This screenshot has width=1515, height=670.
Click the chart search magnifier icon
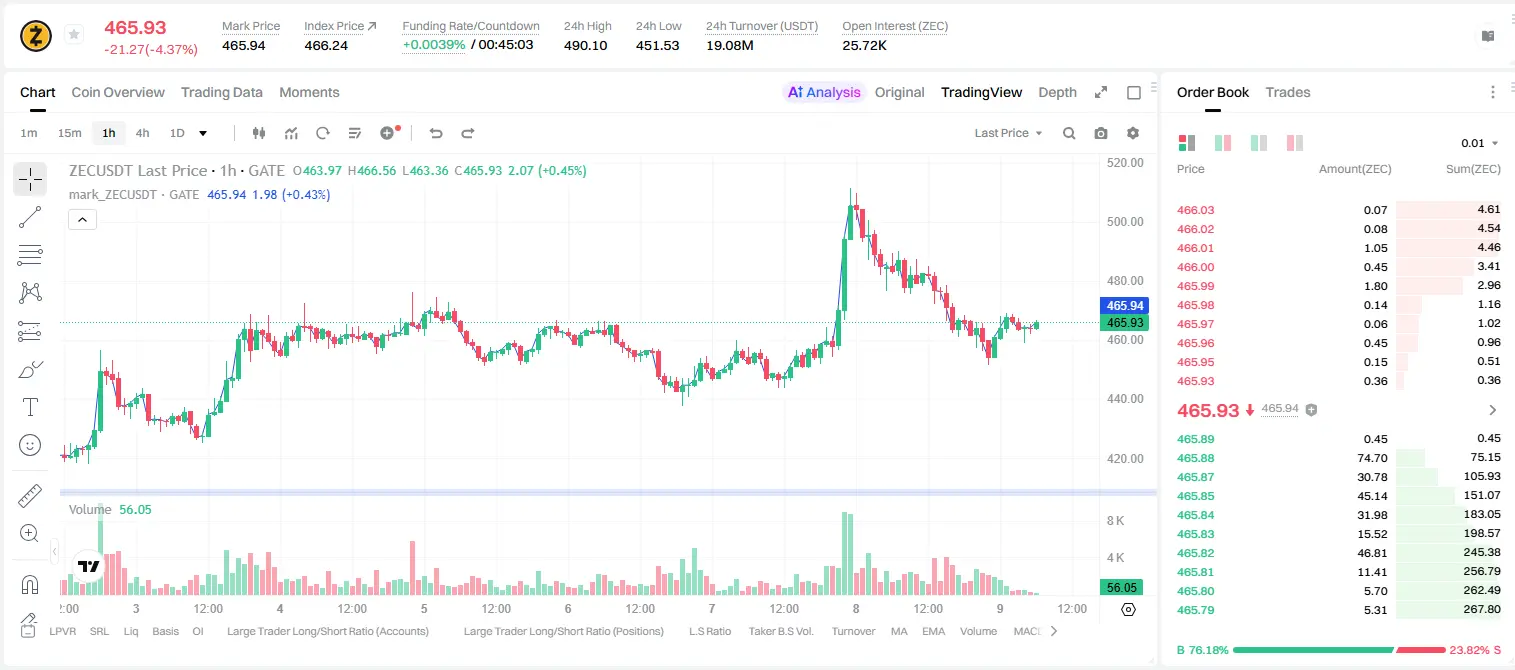(x=1069, y=133)
